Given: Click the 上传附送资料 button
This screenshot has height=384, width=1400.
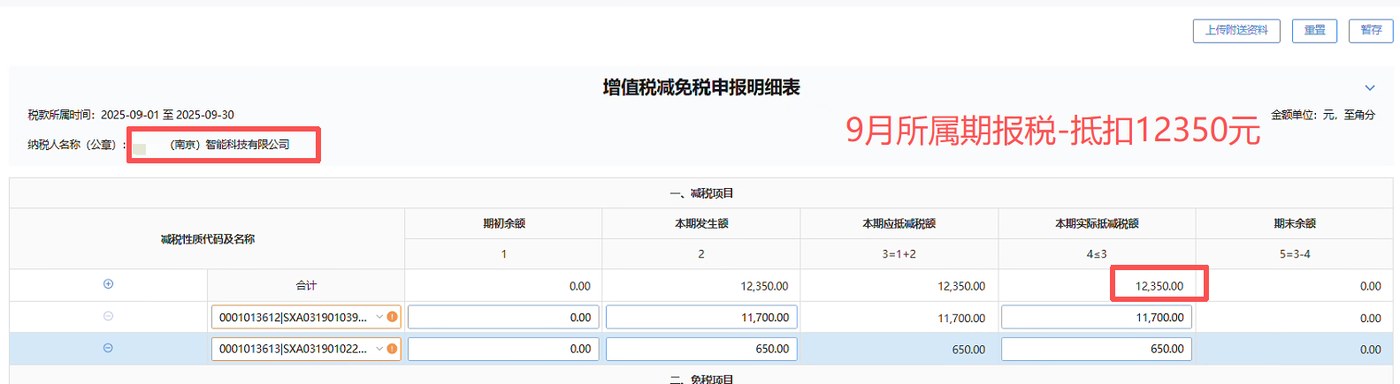Looking at the screenshot, I should pos(1237,30).
